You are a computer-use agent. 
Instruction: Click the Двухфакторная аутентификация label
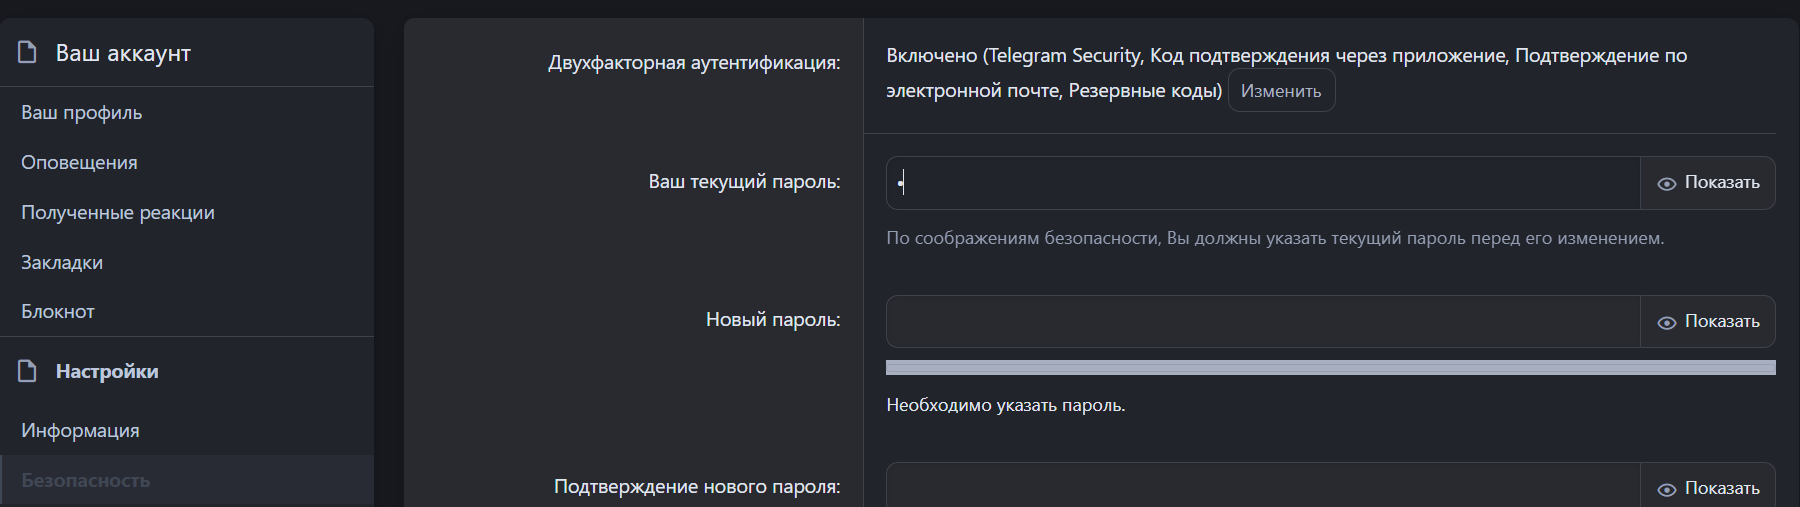[694, 63]
